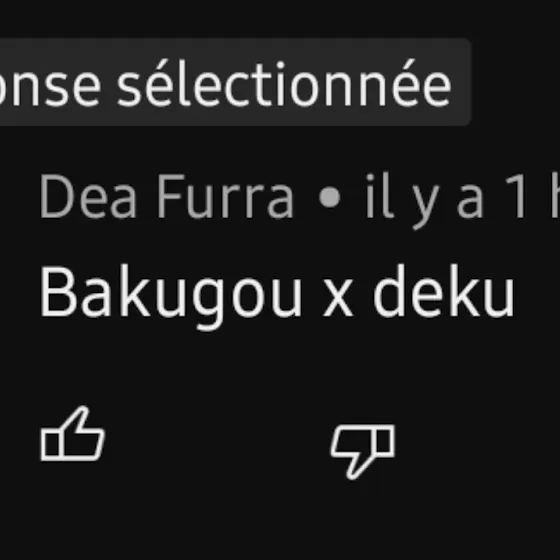Open the Dea Furra author profile

166,196
